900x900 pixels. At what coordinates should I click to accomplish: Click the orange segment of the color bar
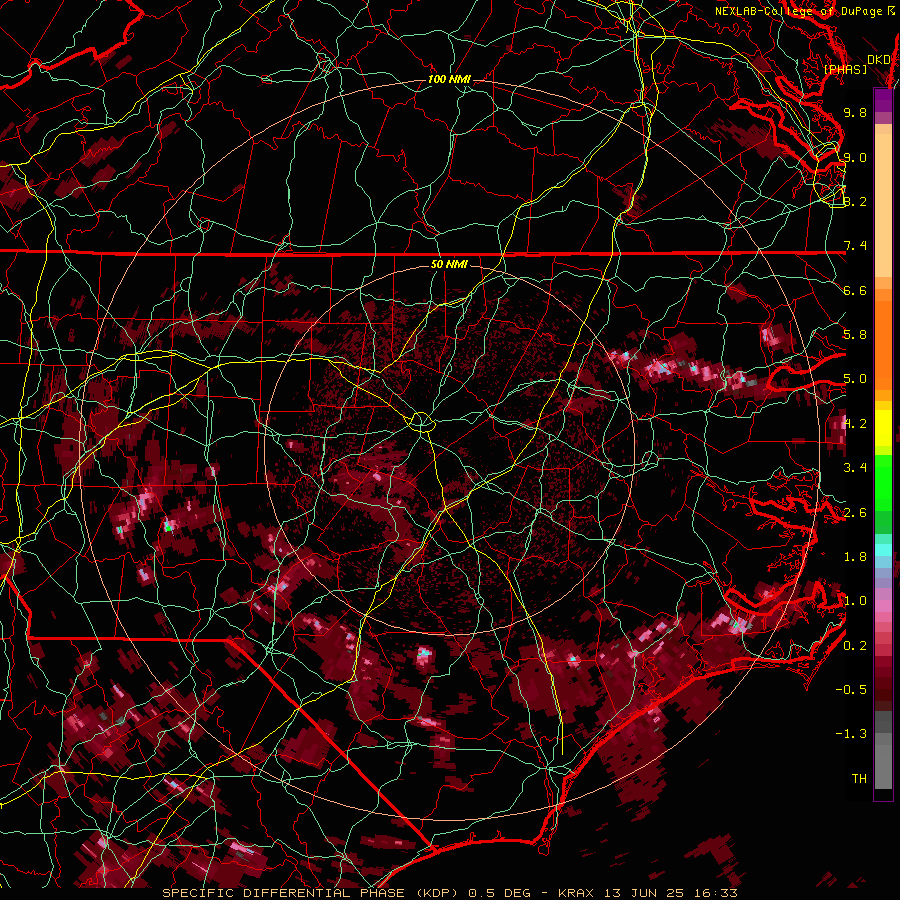883,342
